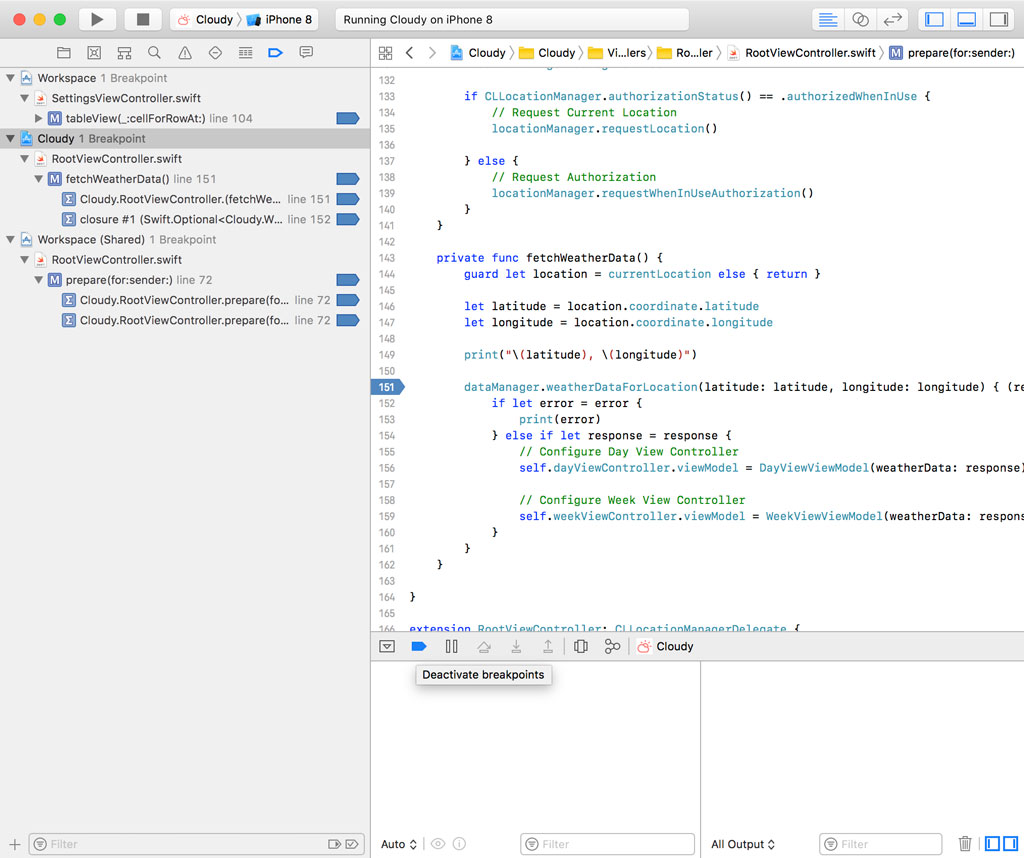1024x858 pixels.
Task: Open the All Output console dropdown
Action: (742, 843)
